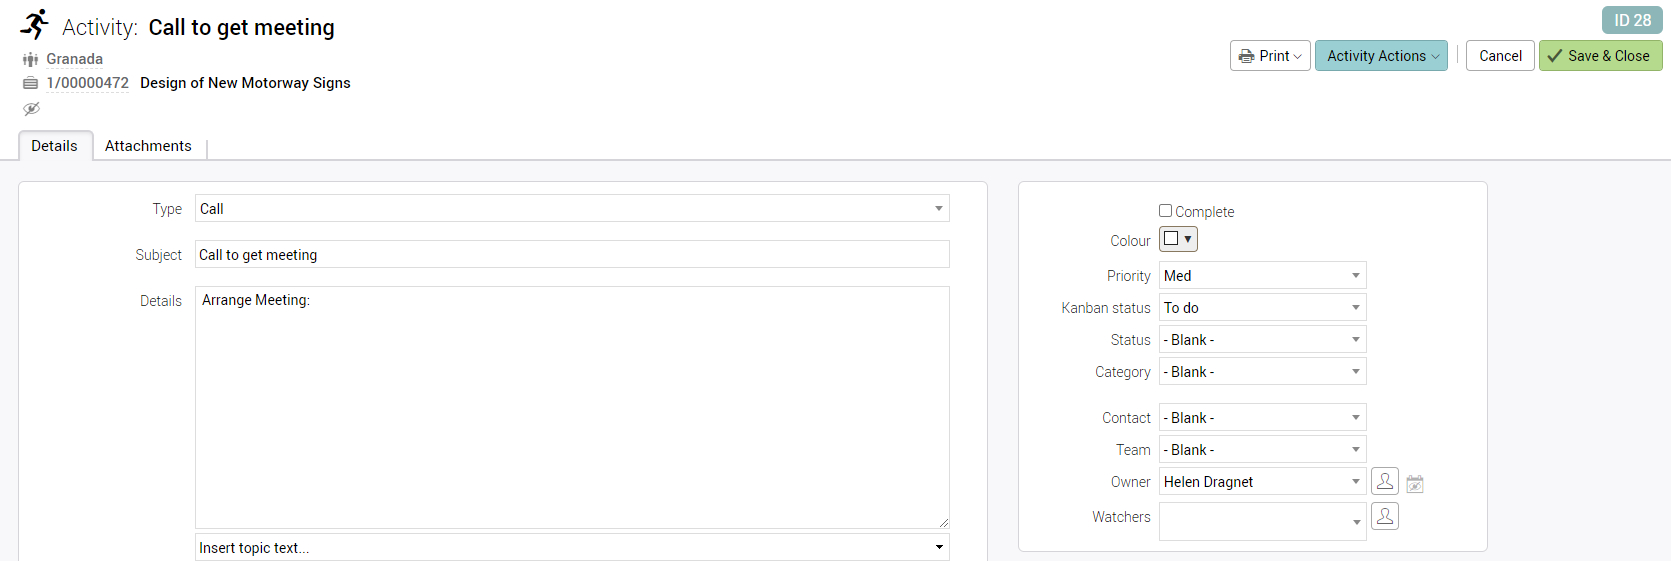The width and height of the screenshot is (1671, 561).
Task: Select the Details tab
Action: coord(54,146)
